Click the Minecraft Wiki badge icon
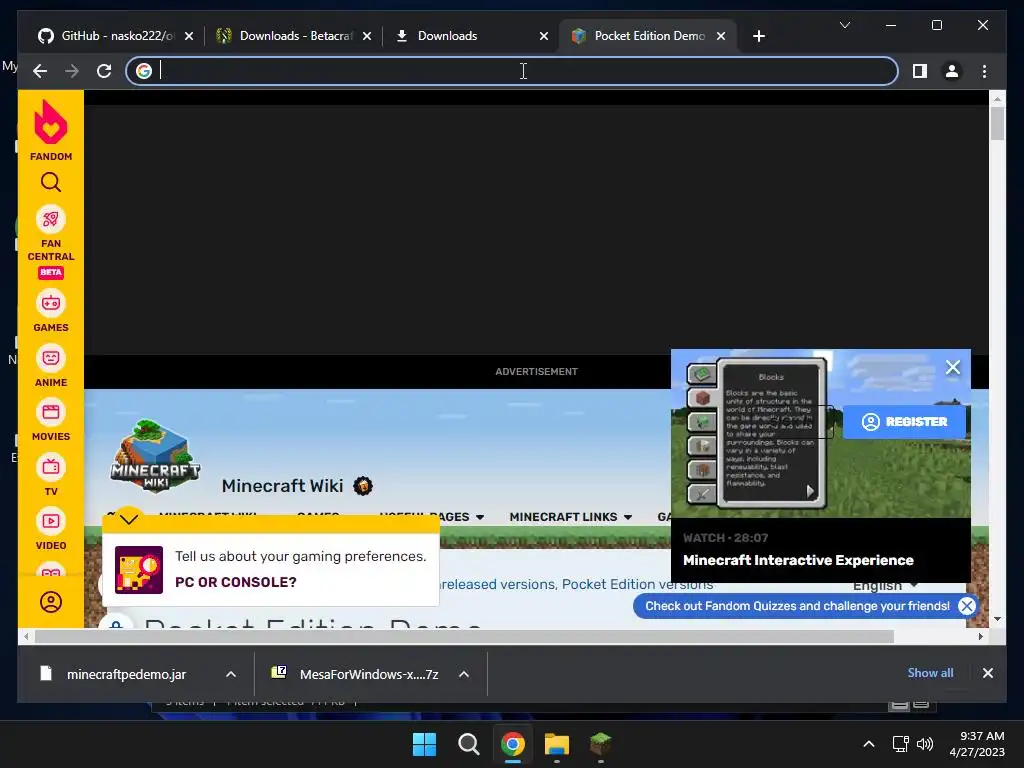The height and width of the screenshot is (768, 1024). [363, 486]
